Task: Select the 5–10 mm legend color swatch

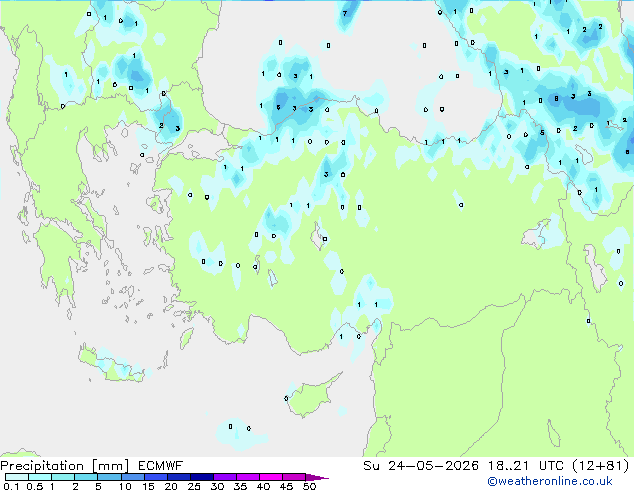Action: pyautogui.click(x=109, y=477)
